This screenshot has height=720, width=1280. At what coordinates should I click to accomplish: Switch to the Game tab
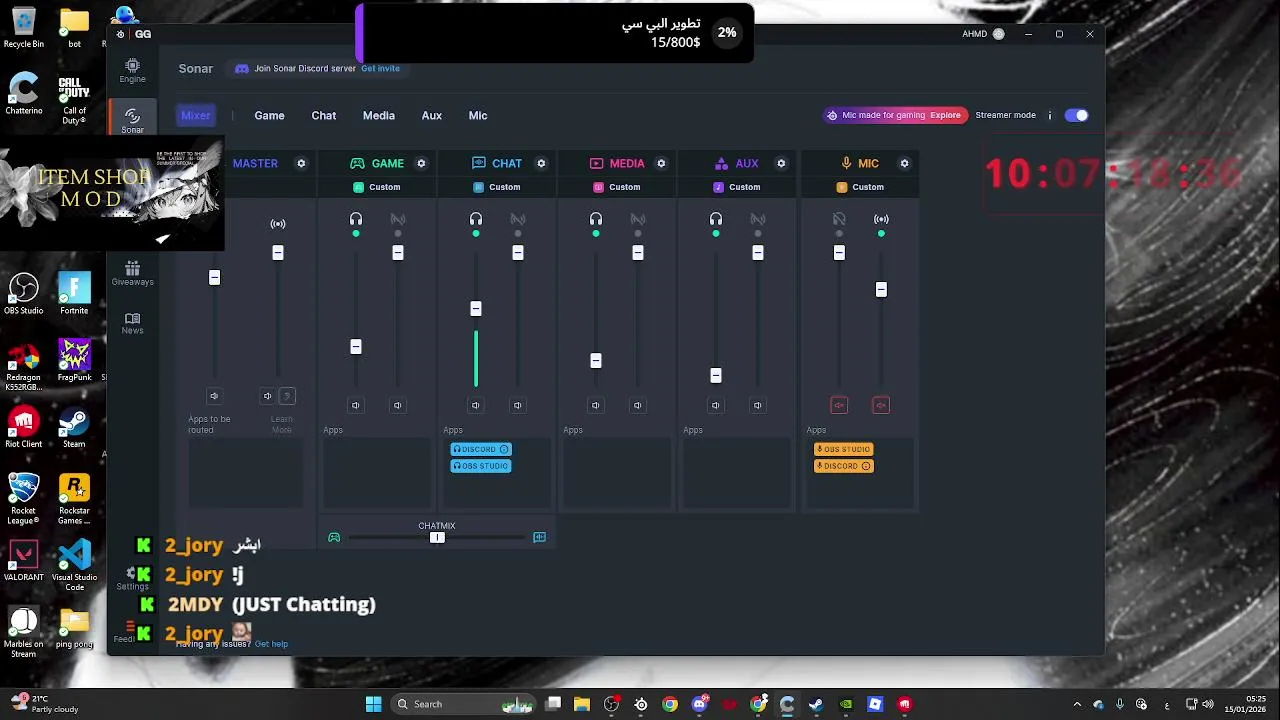coord(269,115)
